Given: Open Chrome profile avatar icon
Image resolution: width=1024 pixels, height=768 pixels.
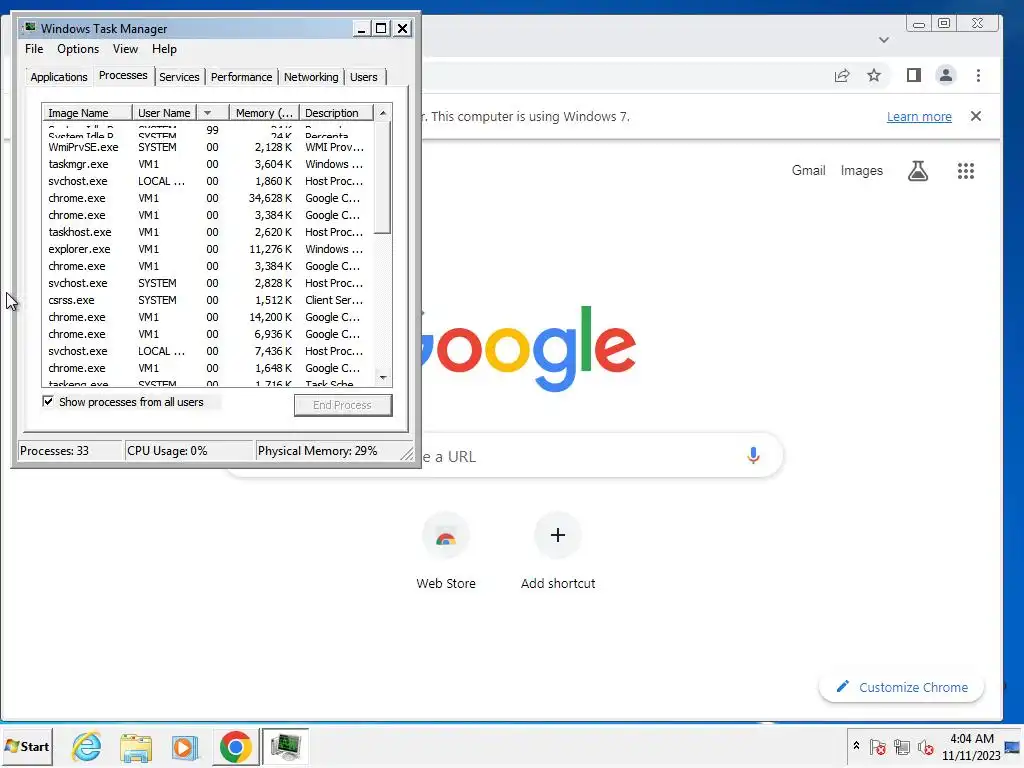Looking at the screenshot, I should coord(945,76).
